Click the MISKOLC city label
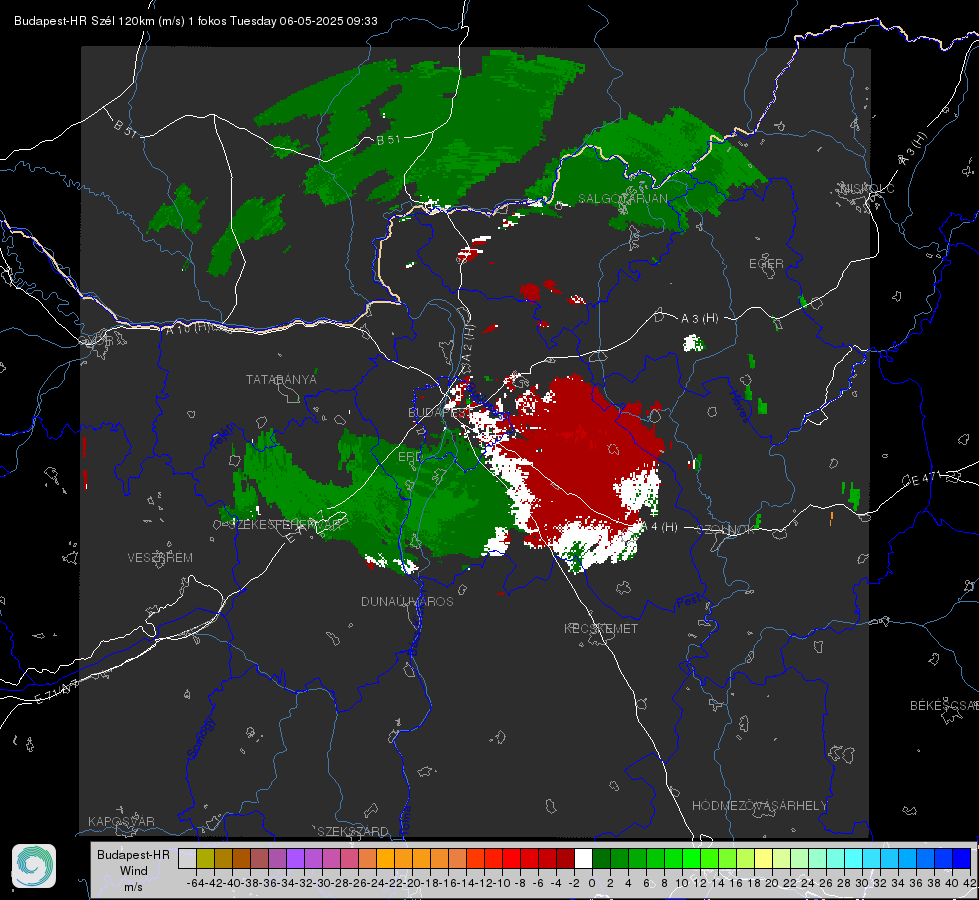 [868, 188]
